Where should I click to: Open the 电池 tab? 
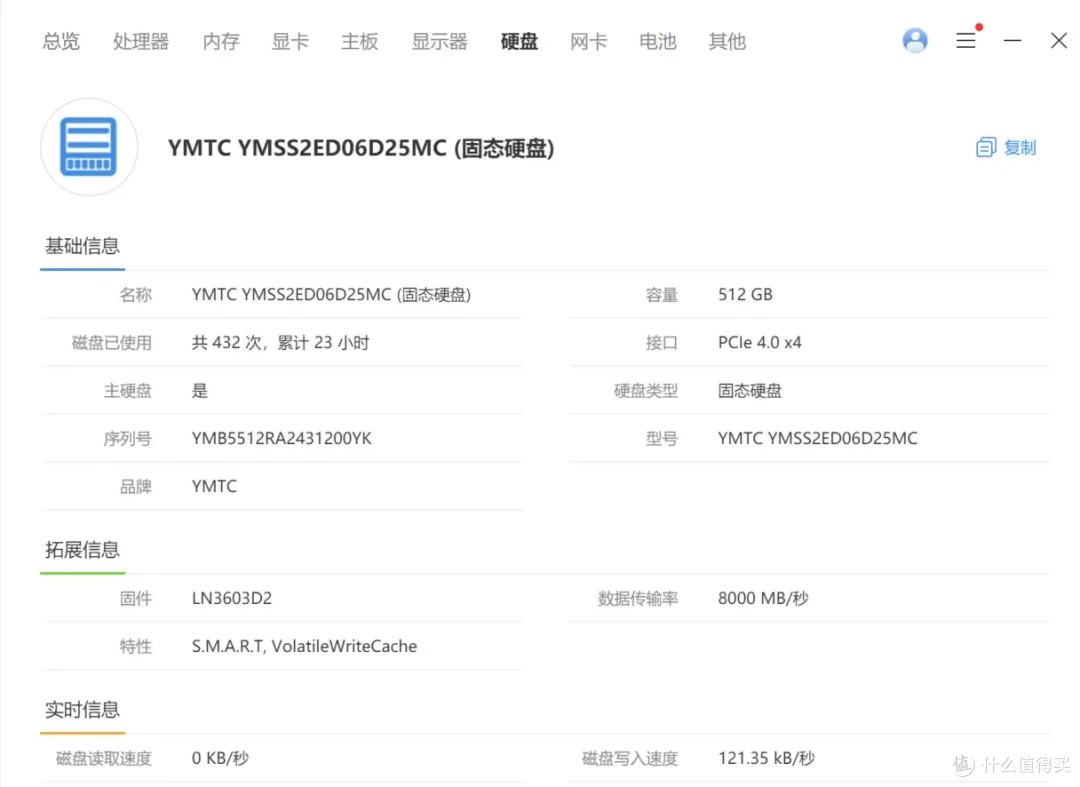click(658, 41)
